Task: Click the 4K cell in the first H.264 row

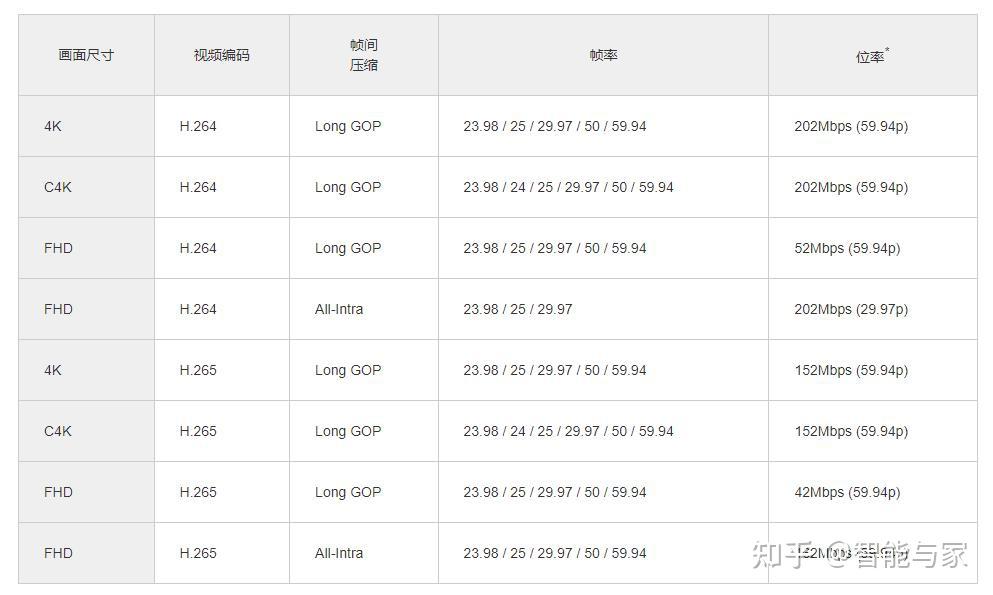Action: pos(53,126)
